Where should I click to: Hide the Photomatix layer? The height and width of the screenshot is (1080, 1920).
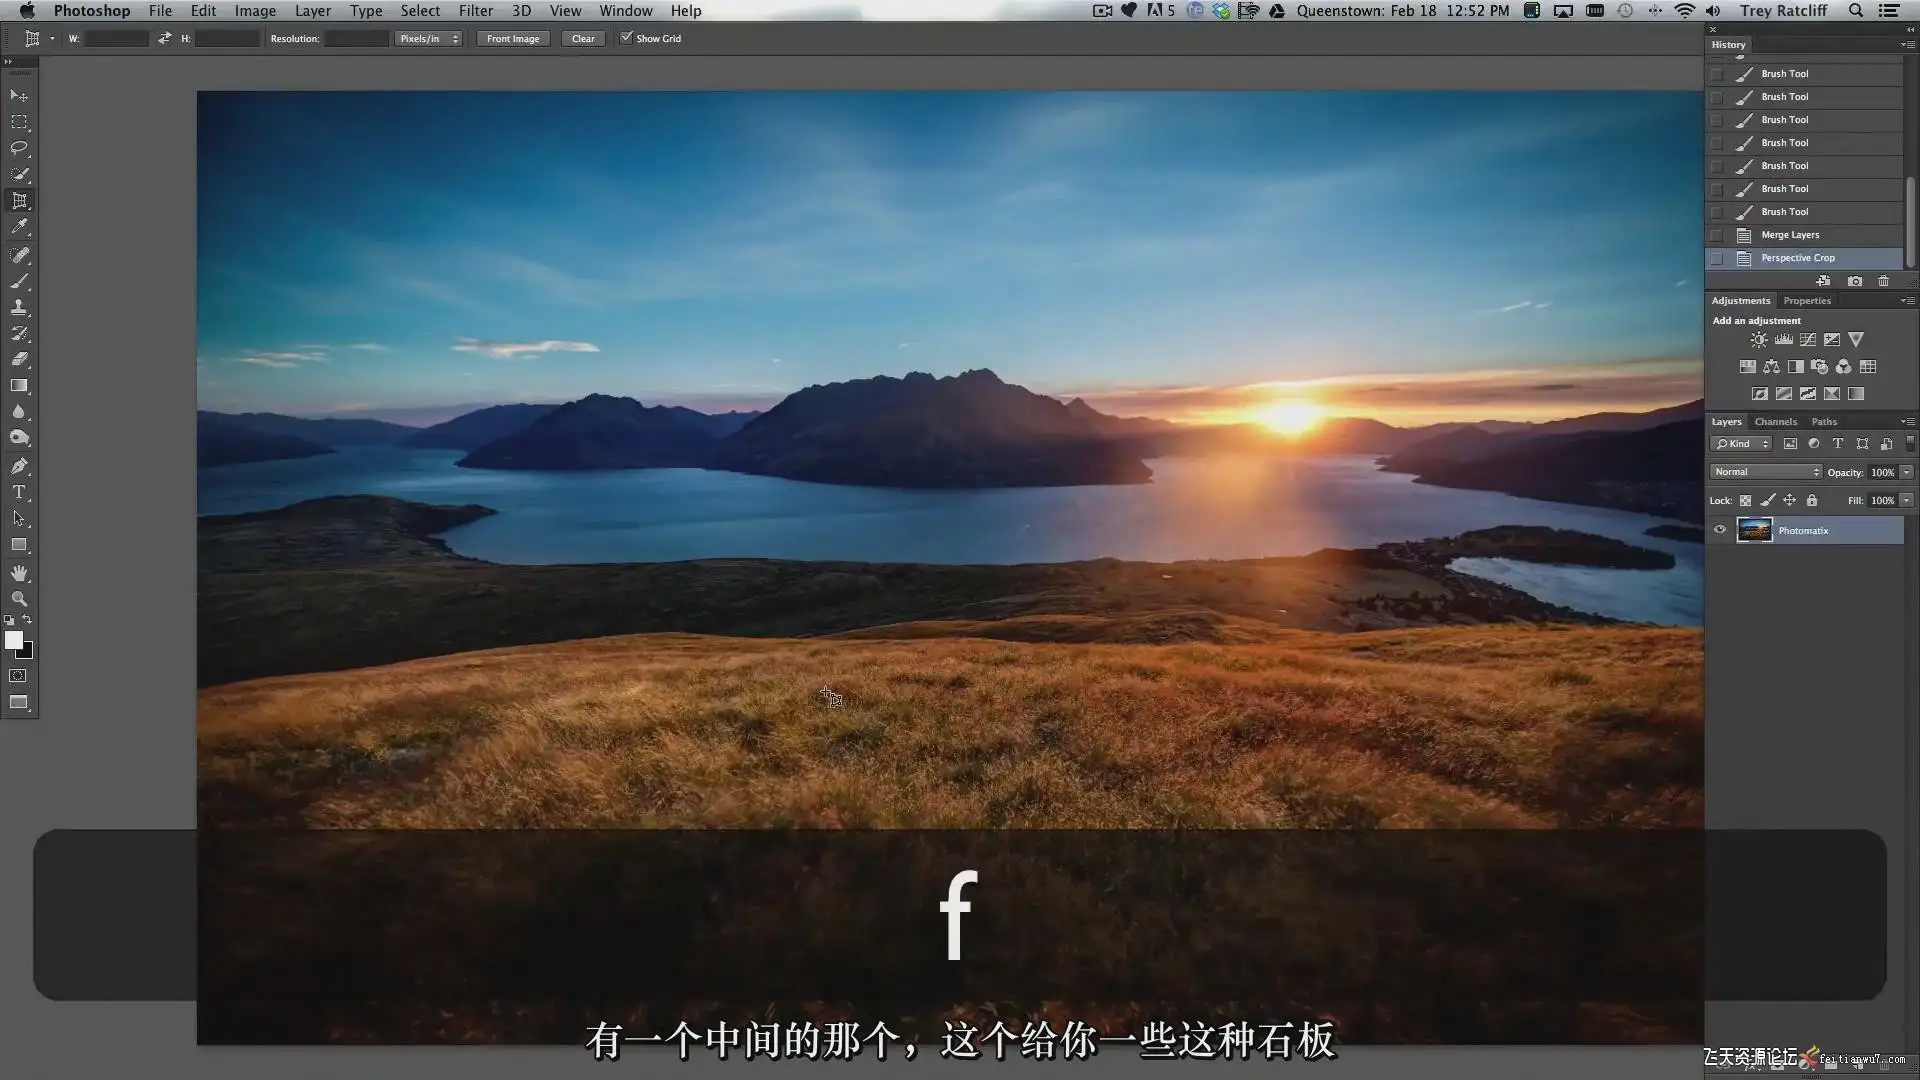(x=1720, y=530)
